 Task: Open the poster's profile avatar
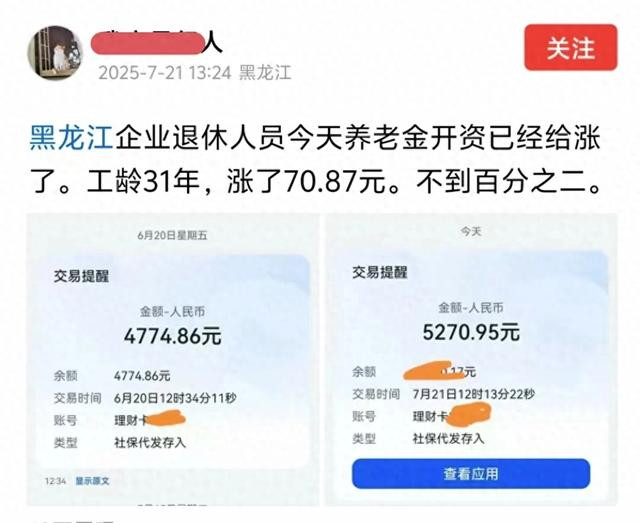pyautogui.click(x=56, y=53)
